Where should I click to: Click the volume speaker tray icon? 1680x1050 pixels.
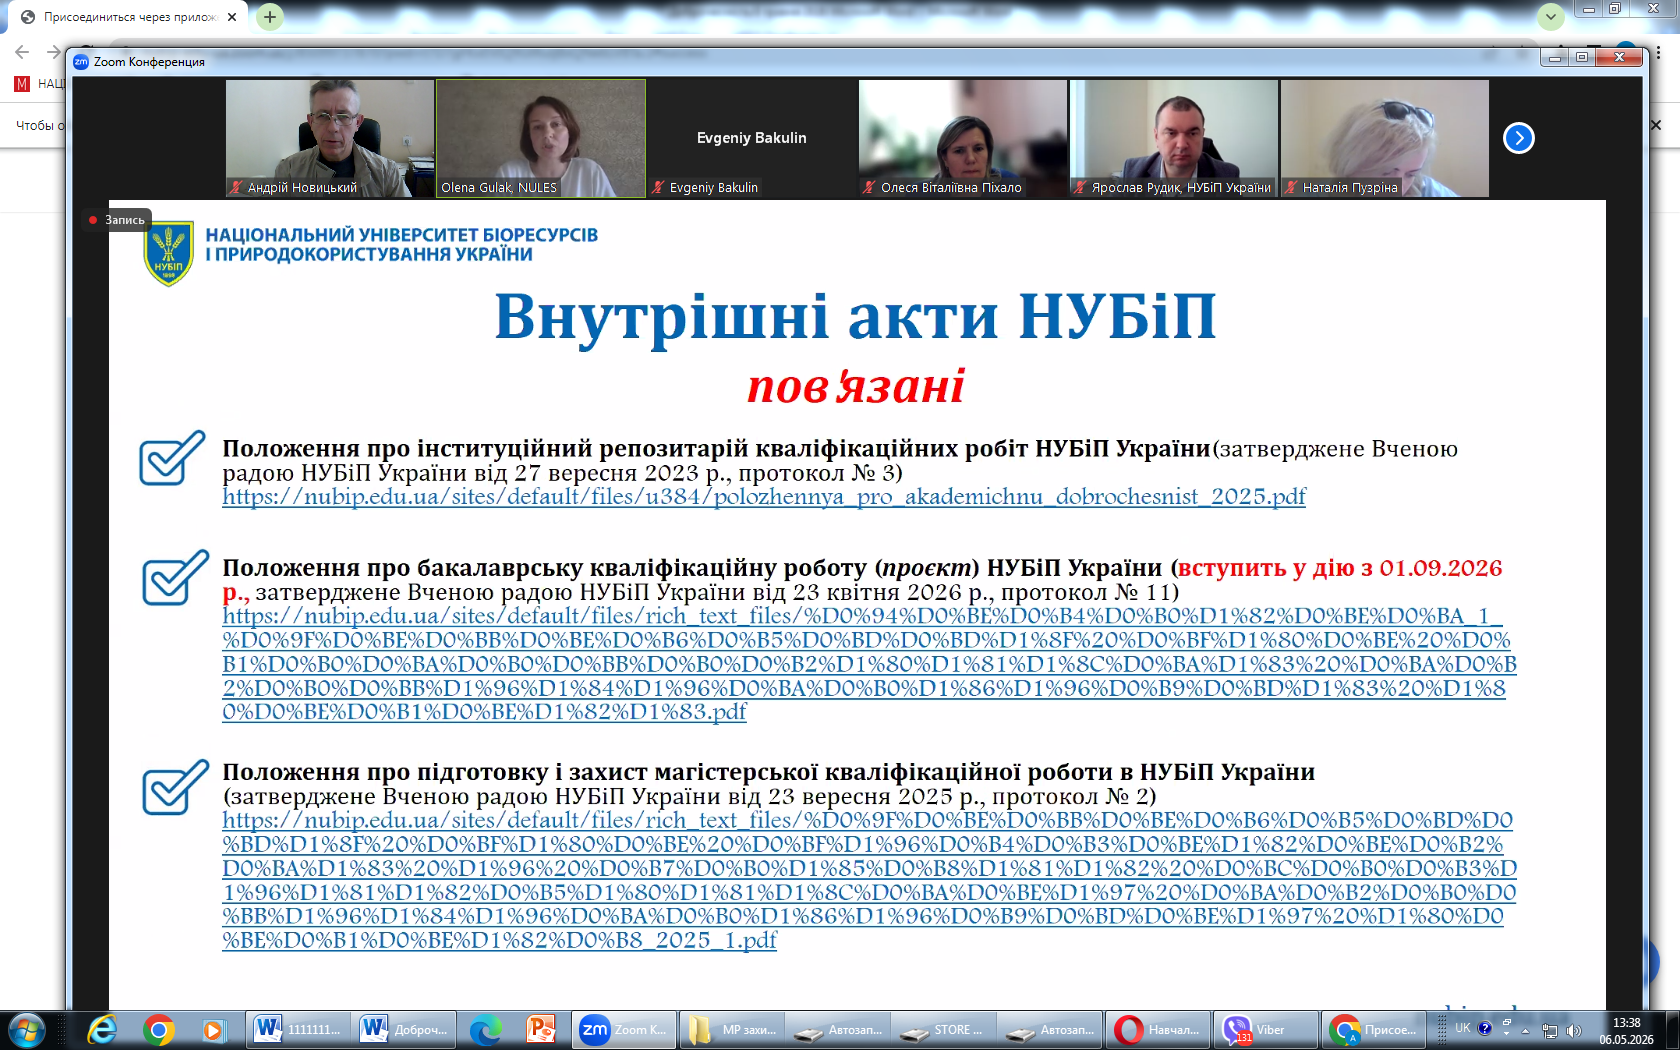coord(1573,1030)
